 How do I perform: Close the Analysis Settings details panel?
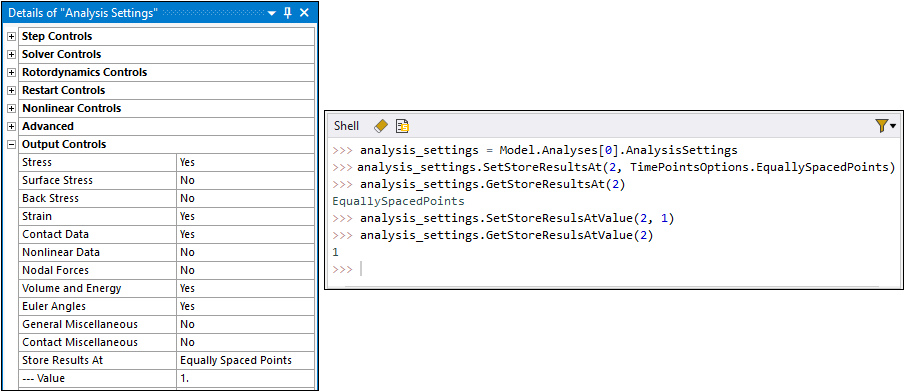coord(304,13)
